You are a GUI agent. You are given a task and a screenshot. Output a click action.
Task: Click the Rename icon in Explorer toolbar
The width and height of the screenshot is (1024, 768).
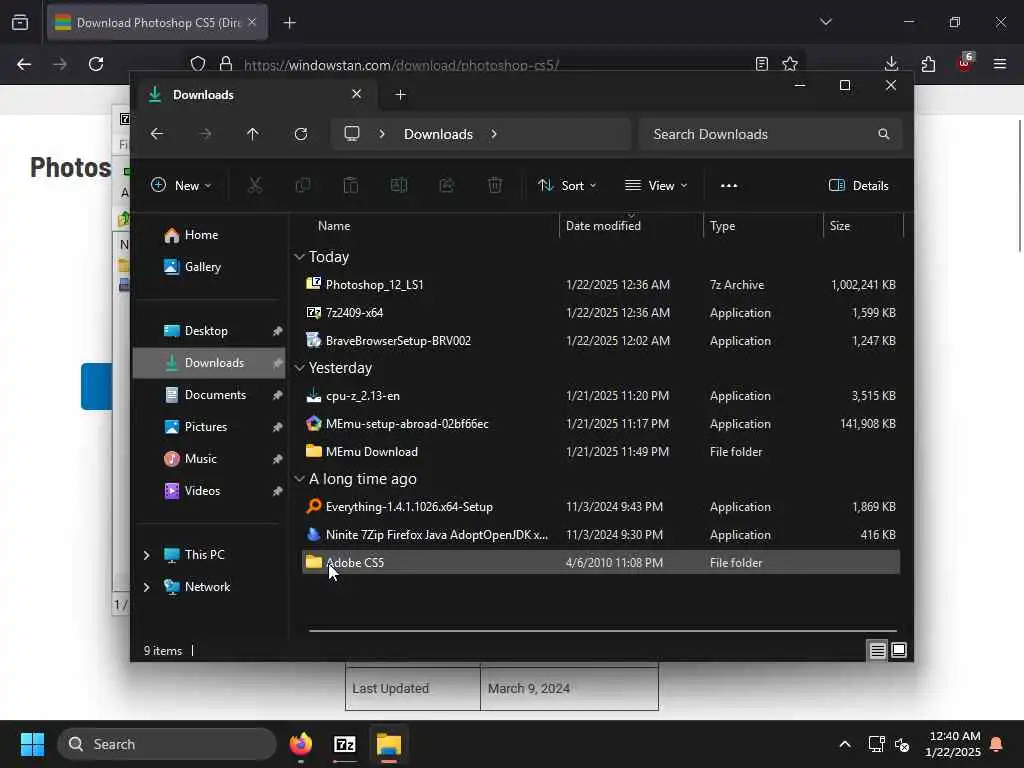coord(399,185)
